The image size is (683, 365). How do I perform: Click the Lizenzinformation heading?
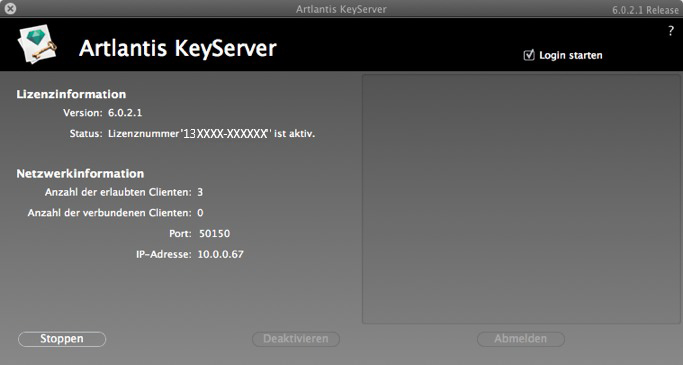coord(71,94)
